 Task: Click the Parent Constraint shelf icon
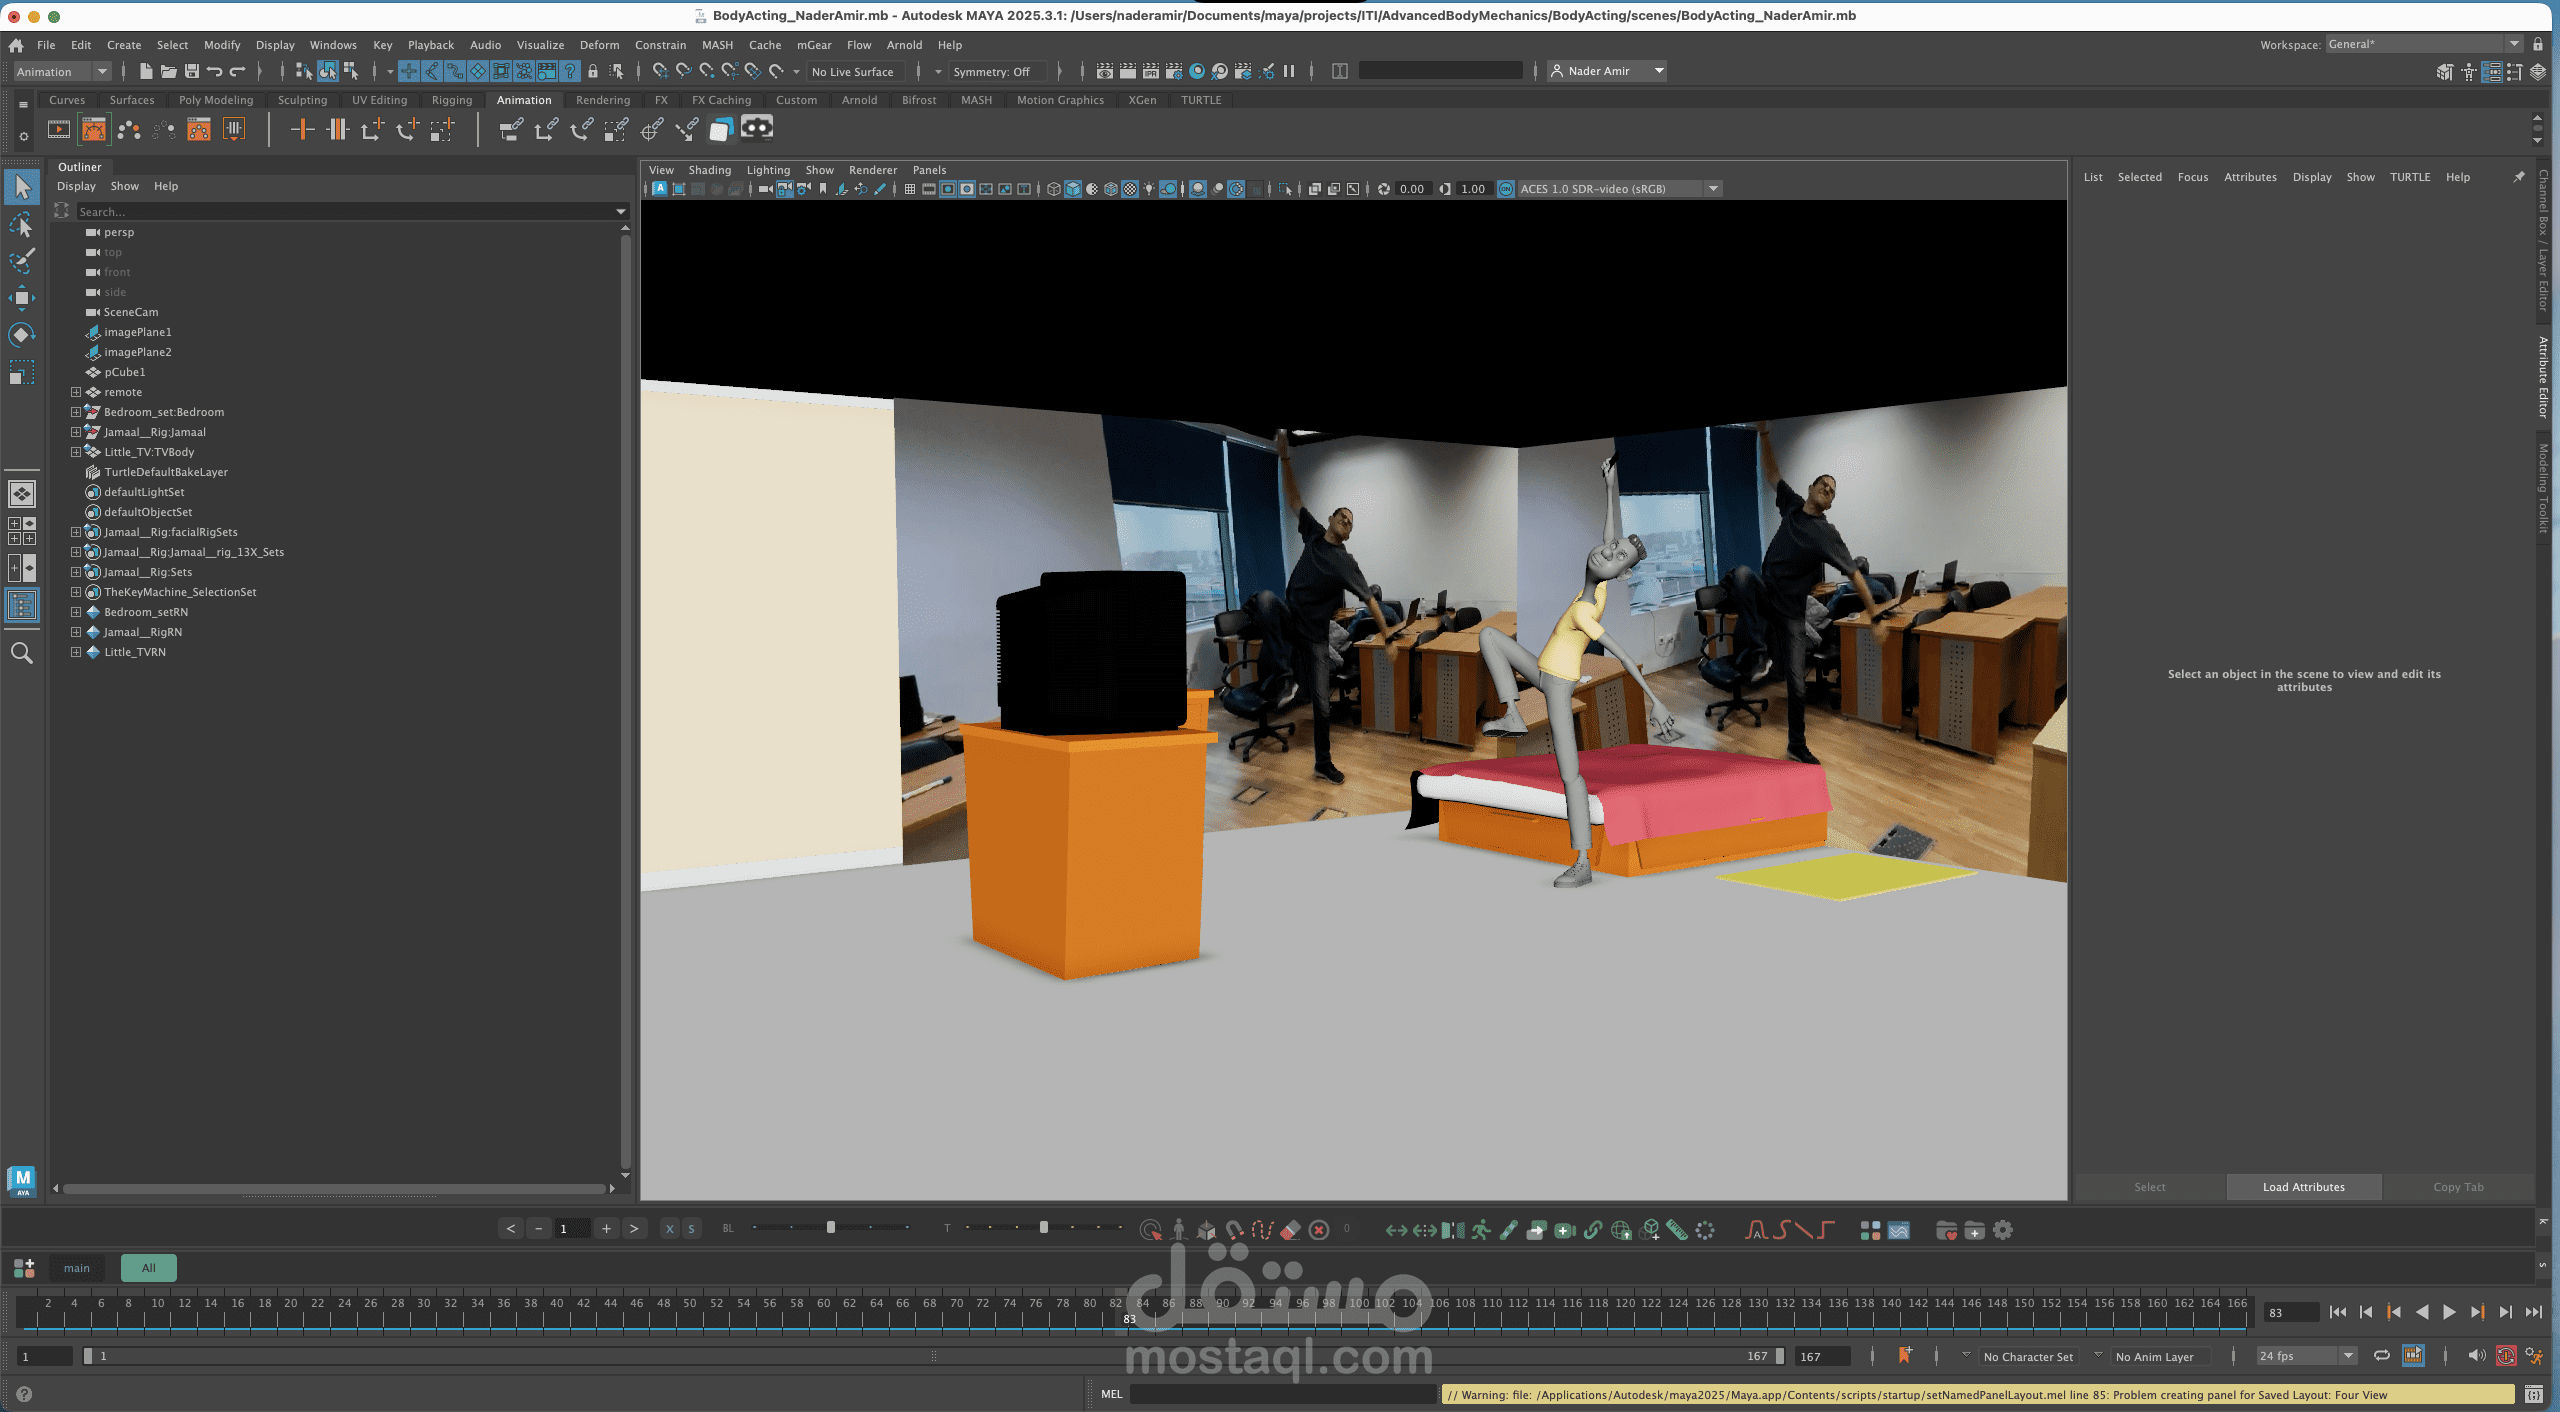tap(511, 129)
